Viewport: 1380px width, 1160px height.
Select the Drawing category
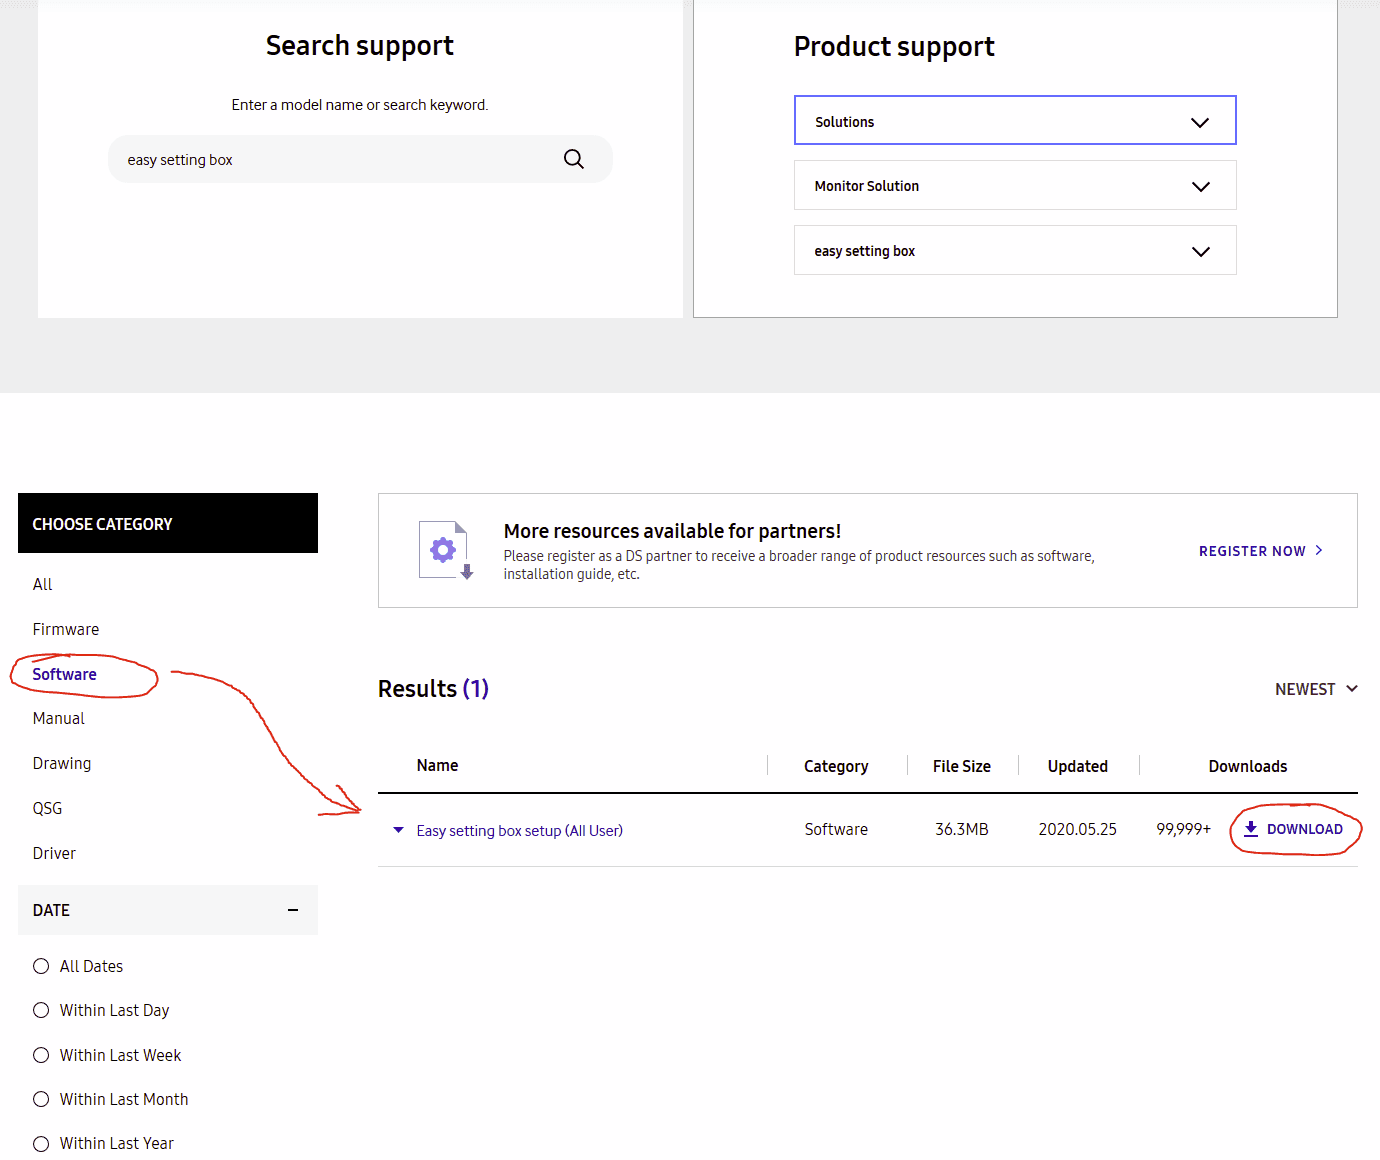pyautogui.click(x=62, y=763)
